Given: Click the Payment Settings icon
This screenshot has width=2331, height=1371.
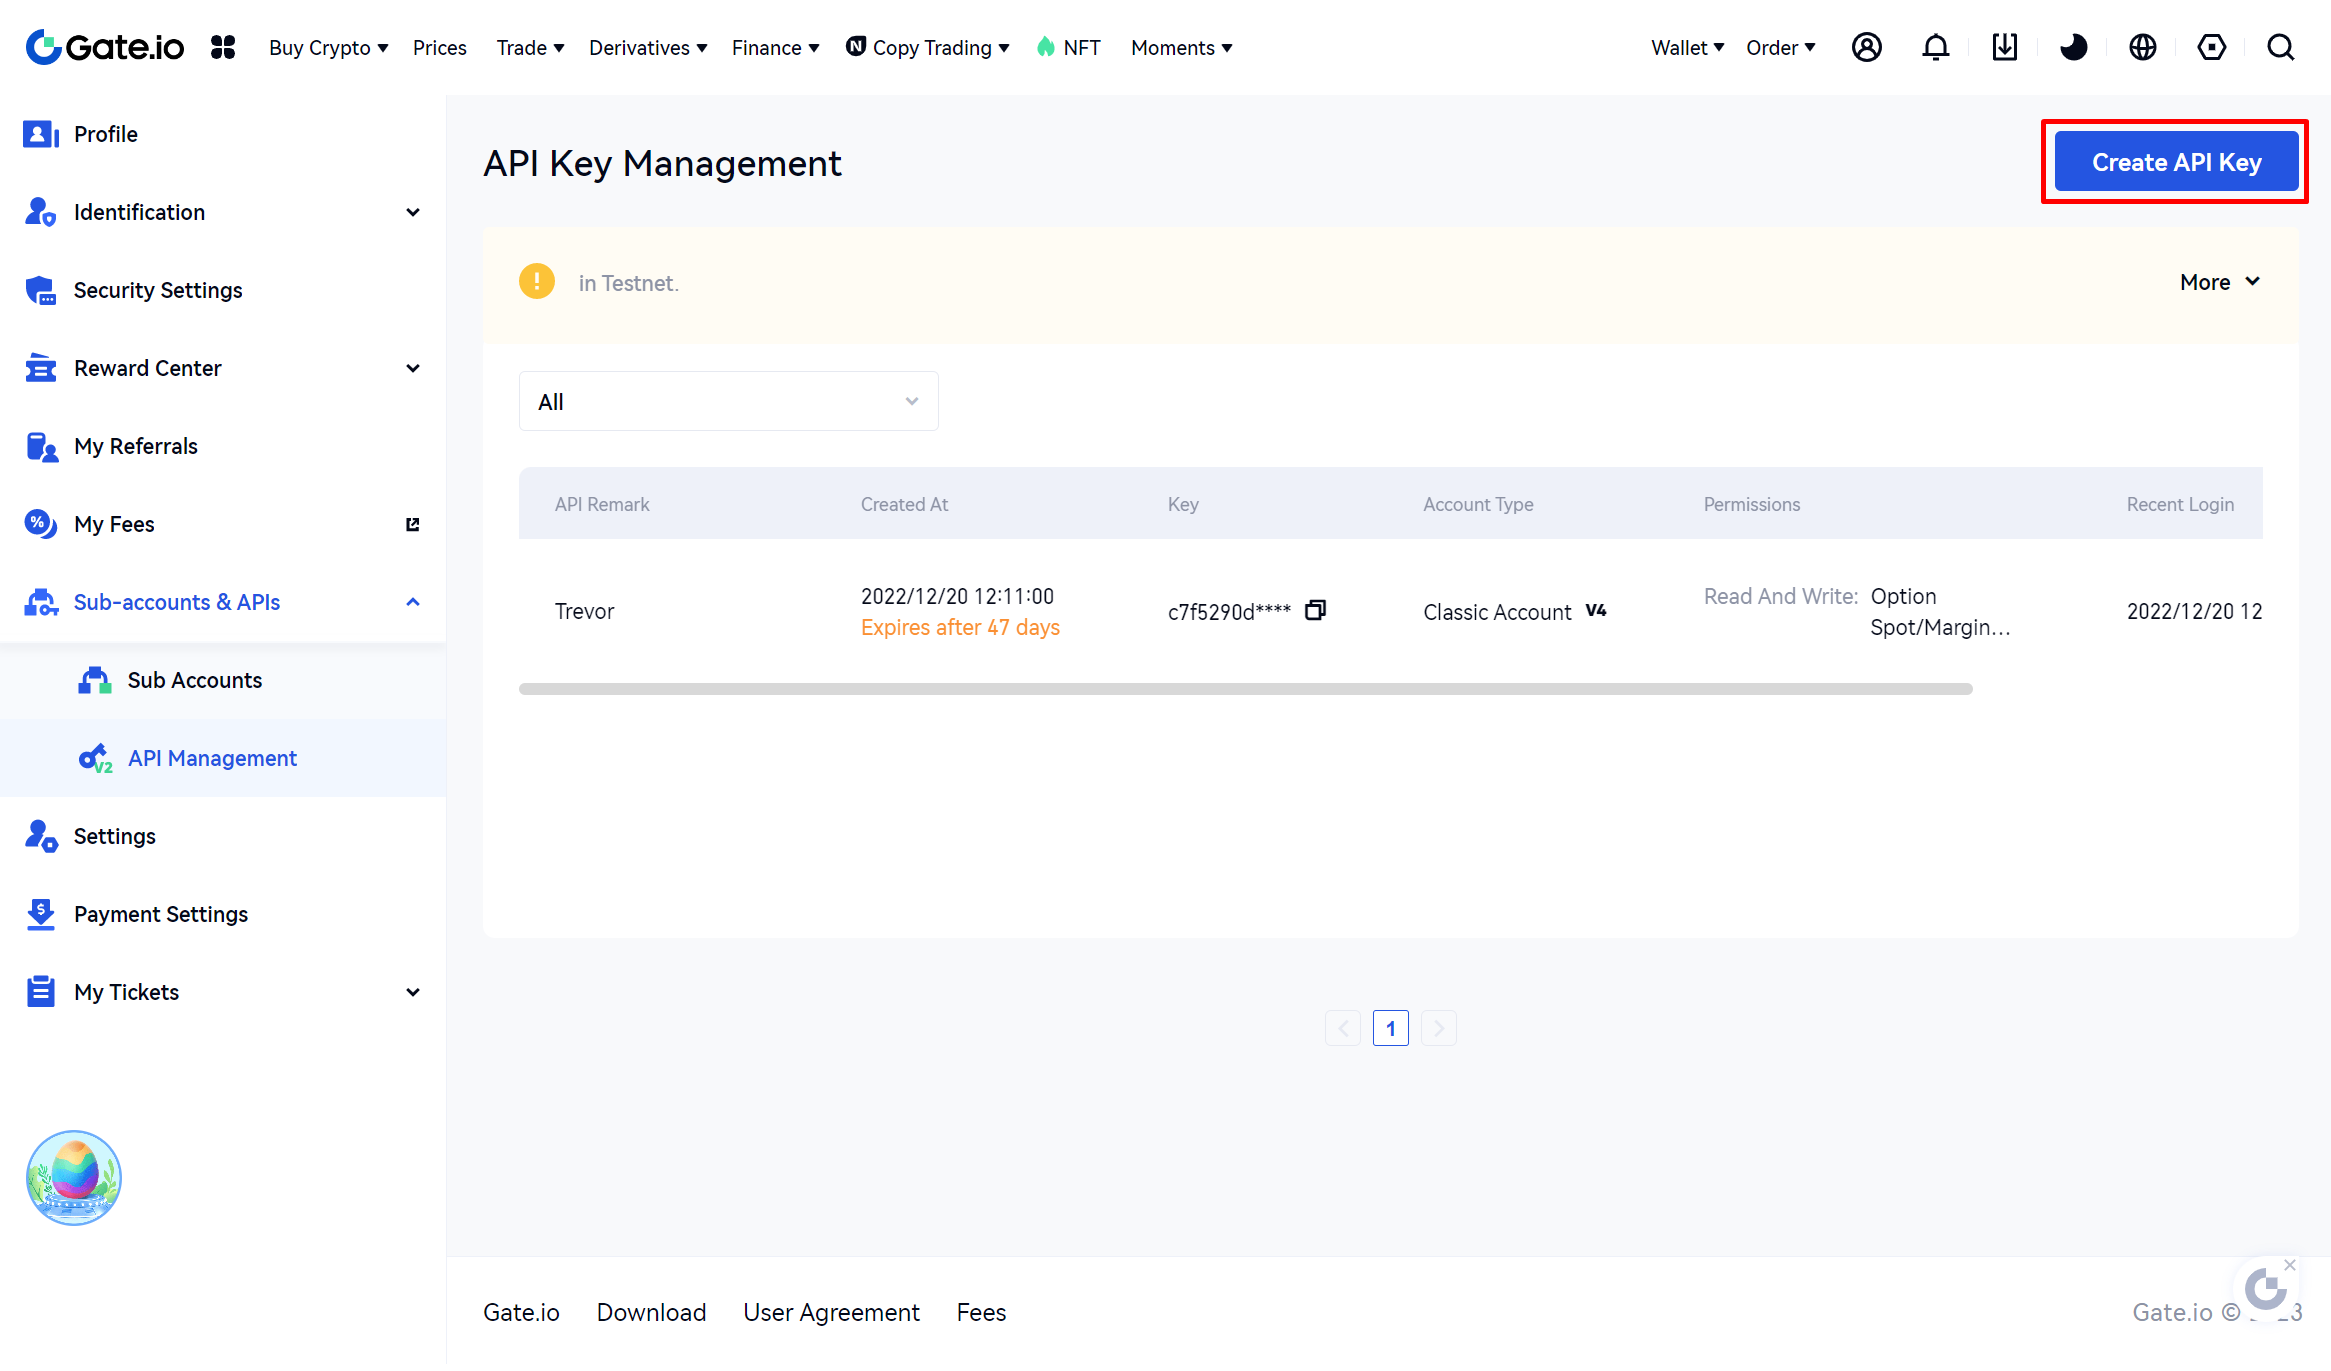Looking at the screenshot, I should (40, 914).
